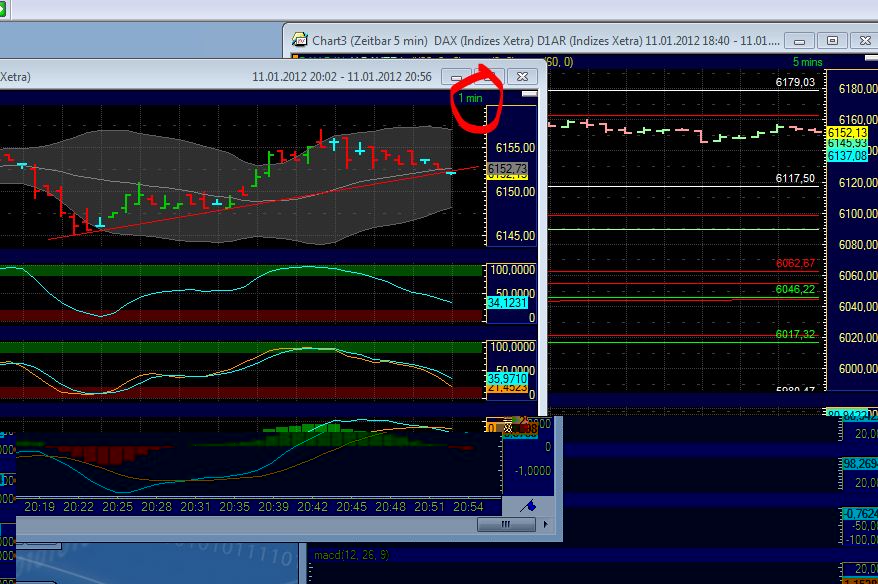Image resolution: width=878 pixels, height=584 pixels.
Task: Click the red 6062,67 support level label
Action: click(795, 263)
